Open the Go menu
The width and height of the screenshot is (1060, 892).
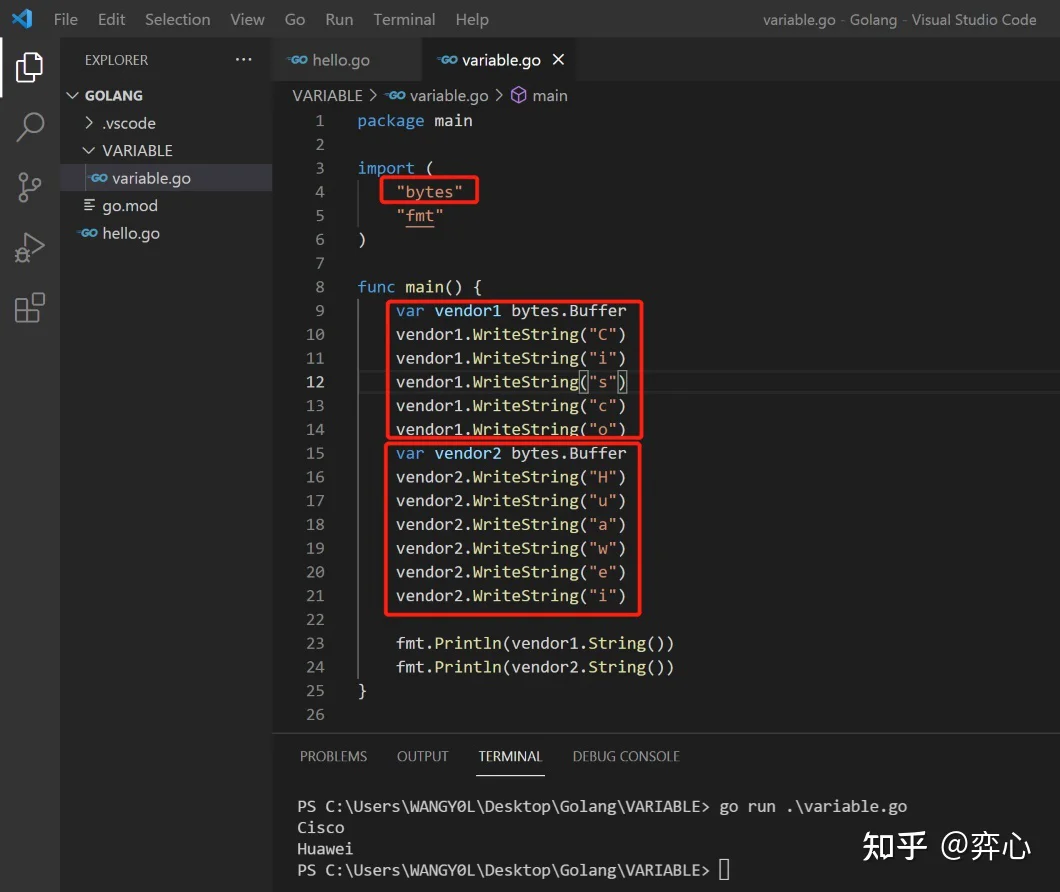(x=295, y=20)
